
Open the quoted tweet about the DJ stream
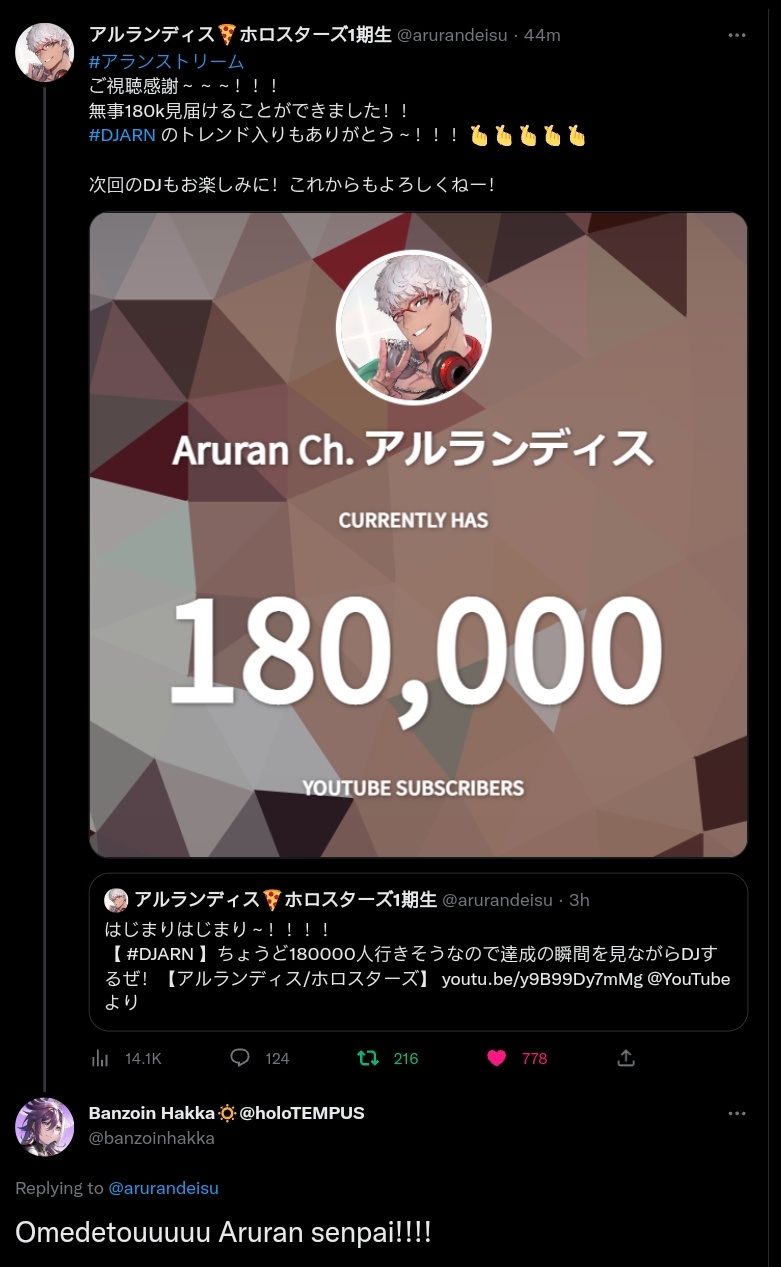(418, 952)
